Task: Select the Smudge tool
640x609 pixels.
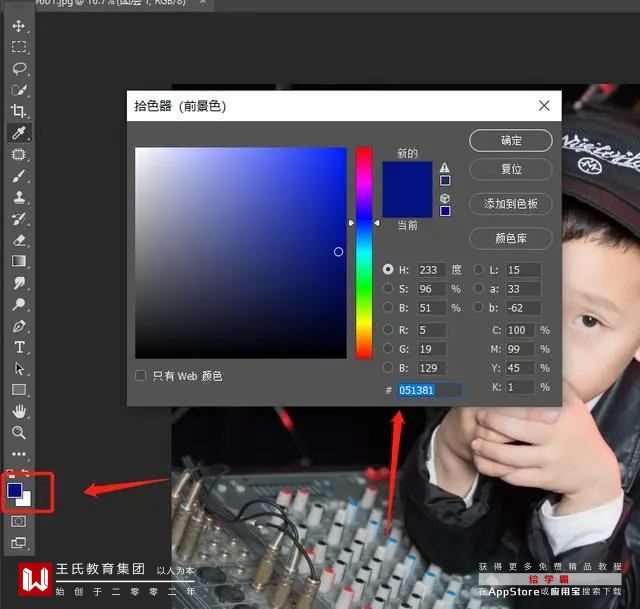Action: tap(19, 283)
